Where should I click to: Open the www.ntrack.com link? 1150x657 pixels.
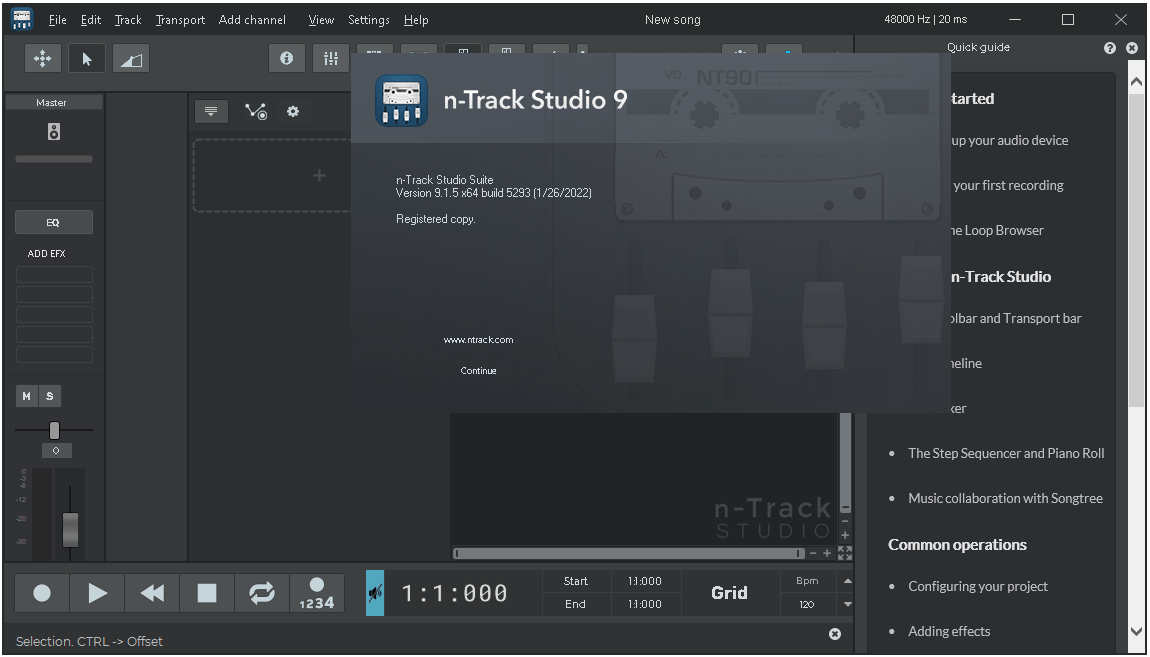pos(478,339)
